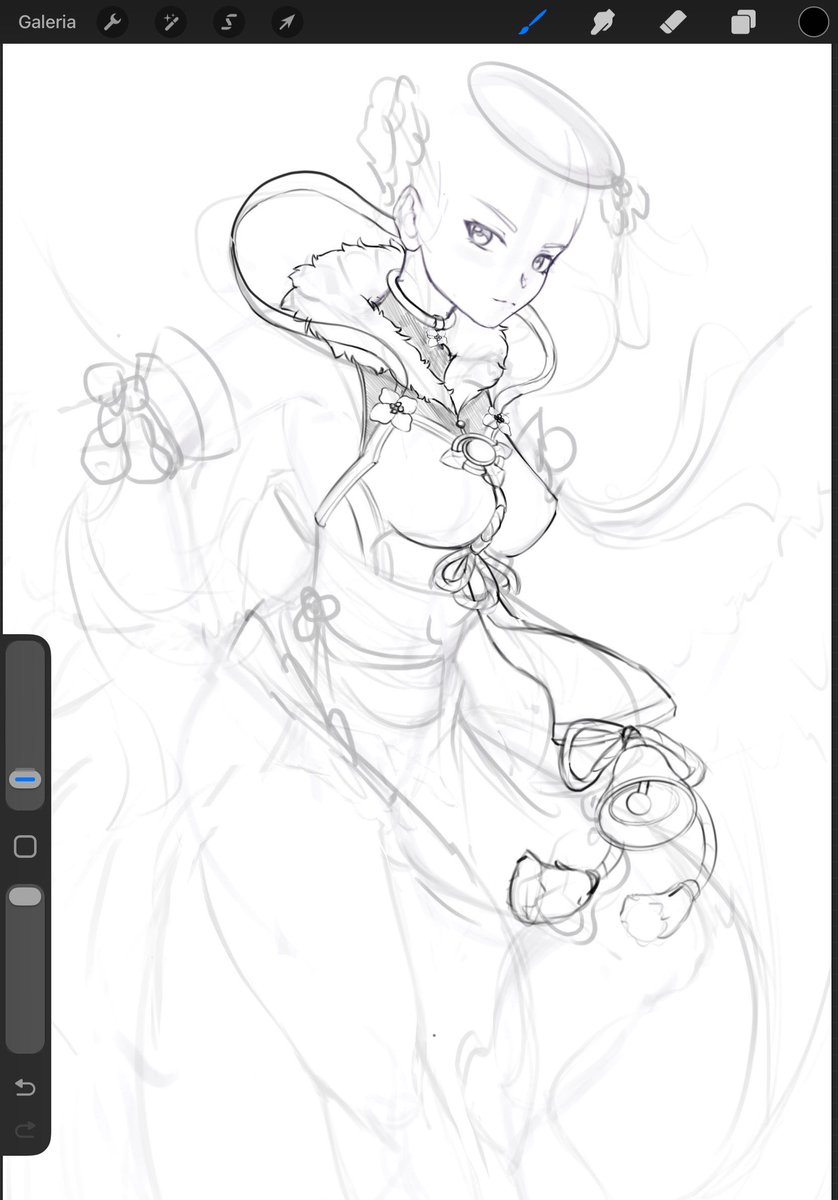
Task: Adjust the brush size slider handle
Action: (x=24, y=778)
